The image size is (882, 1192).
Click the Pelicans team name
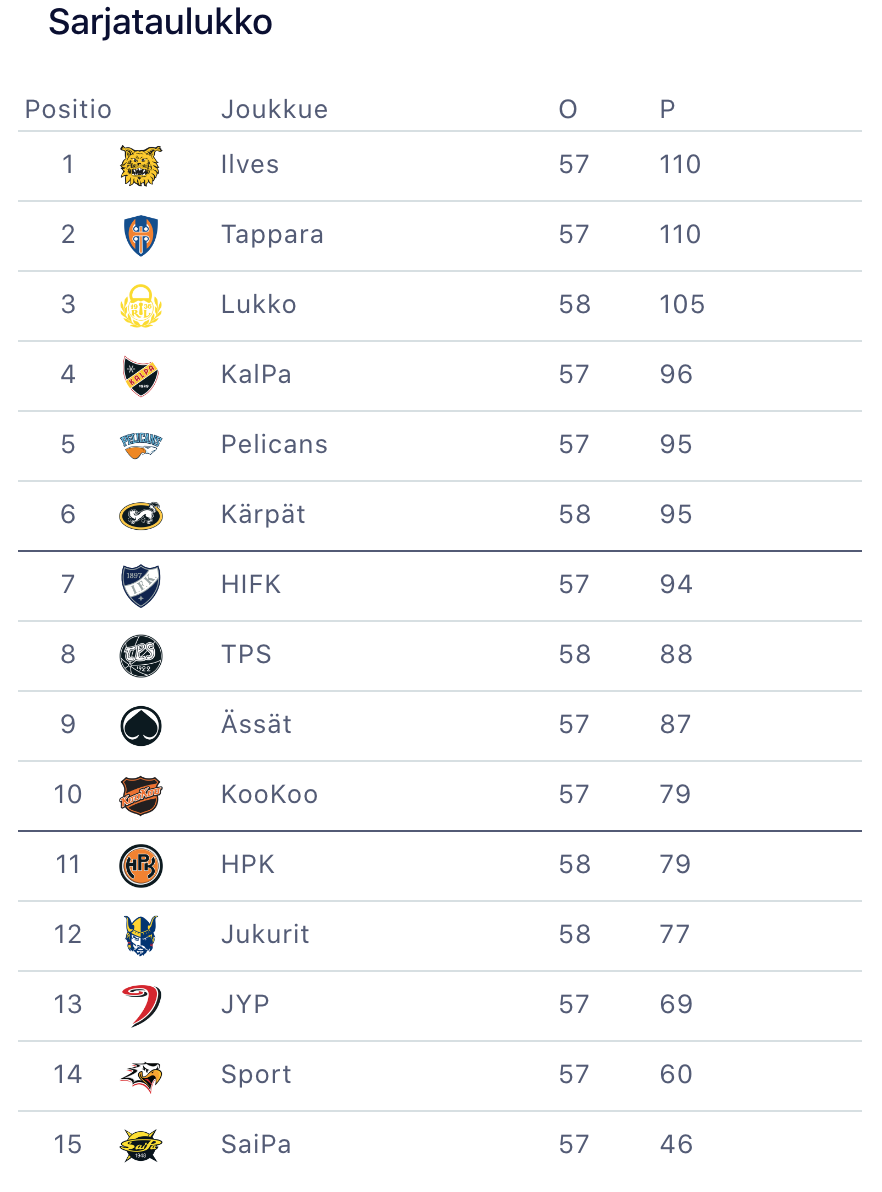pyautogui.click(x=274, y=445)
